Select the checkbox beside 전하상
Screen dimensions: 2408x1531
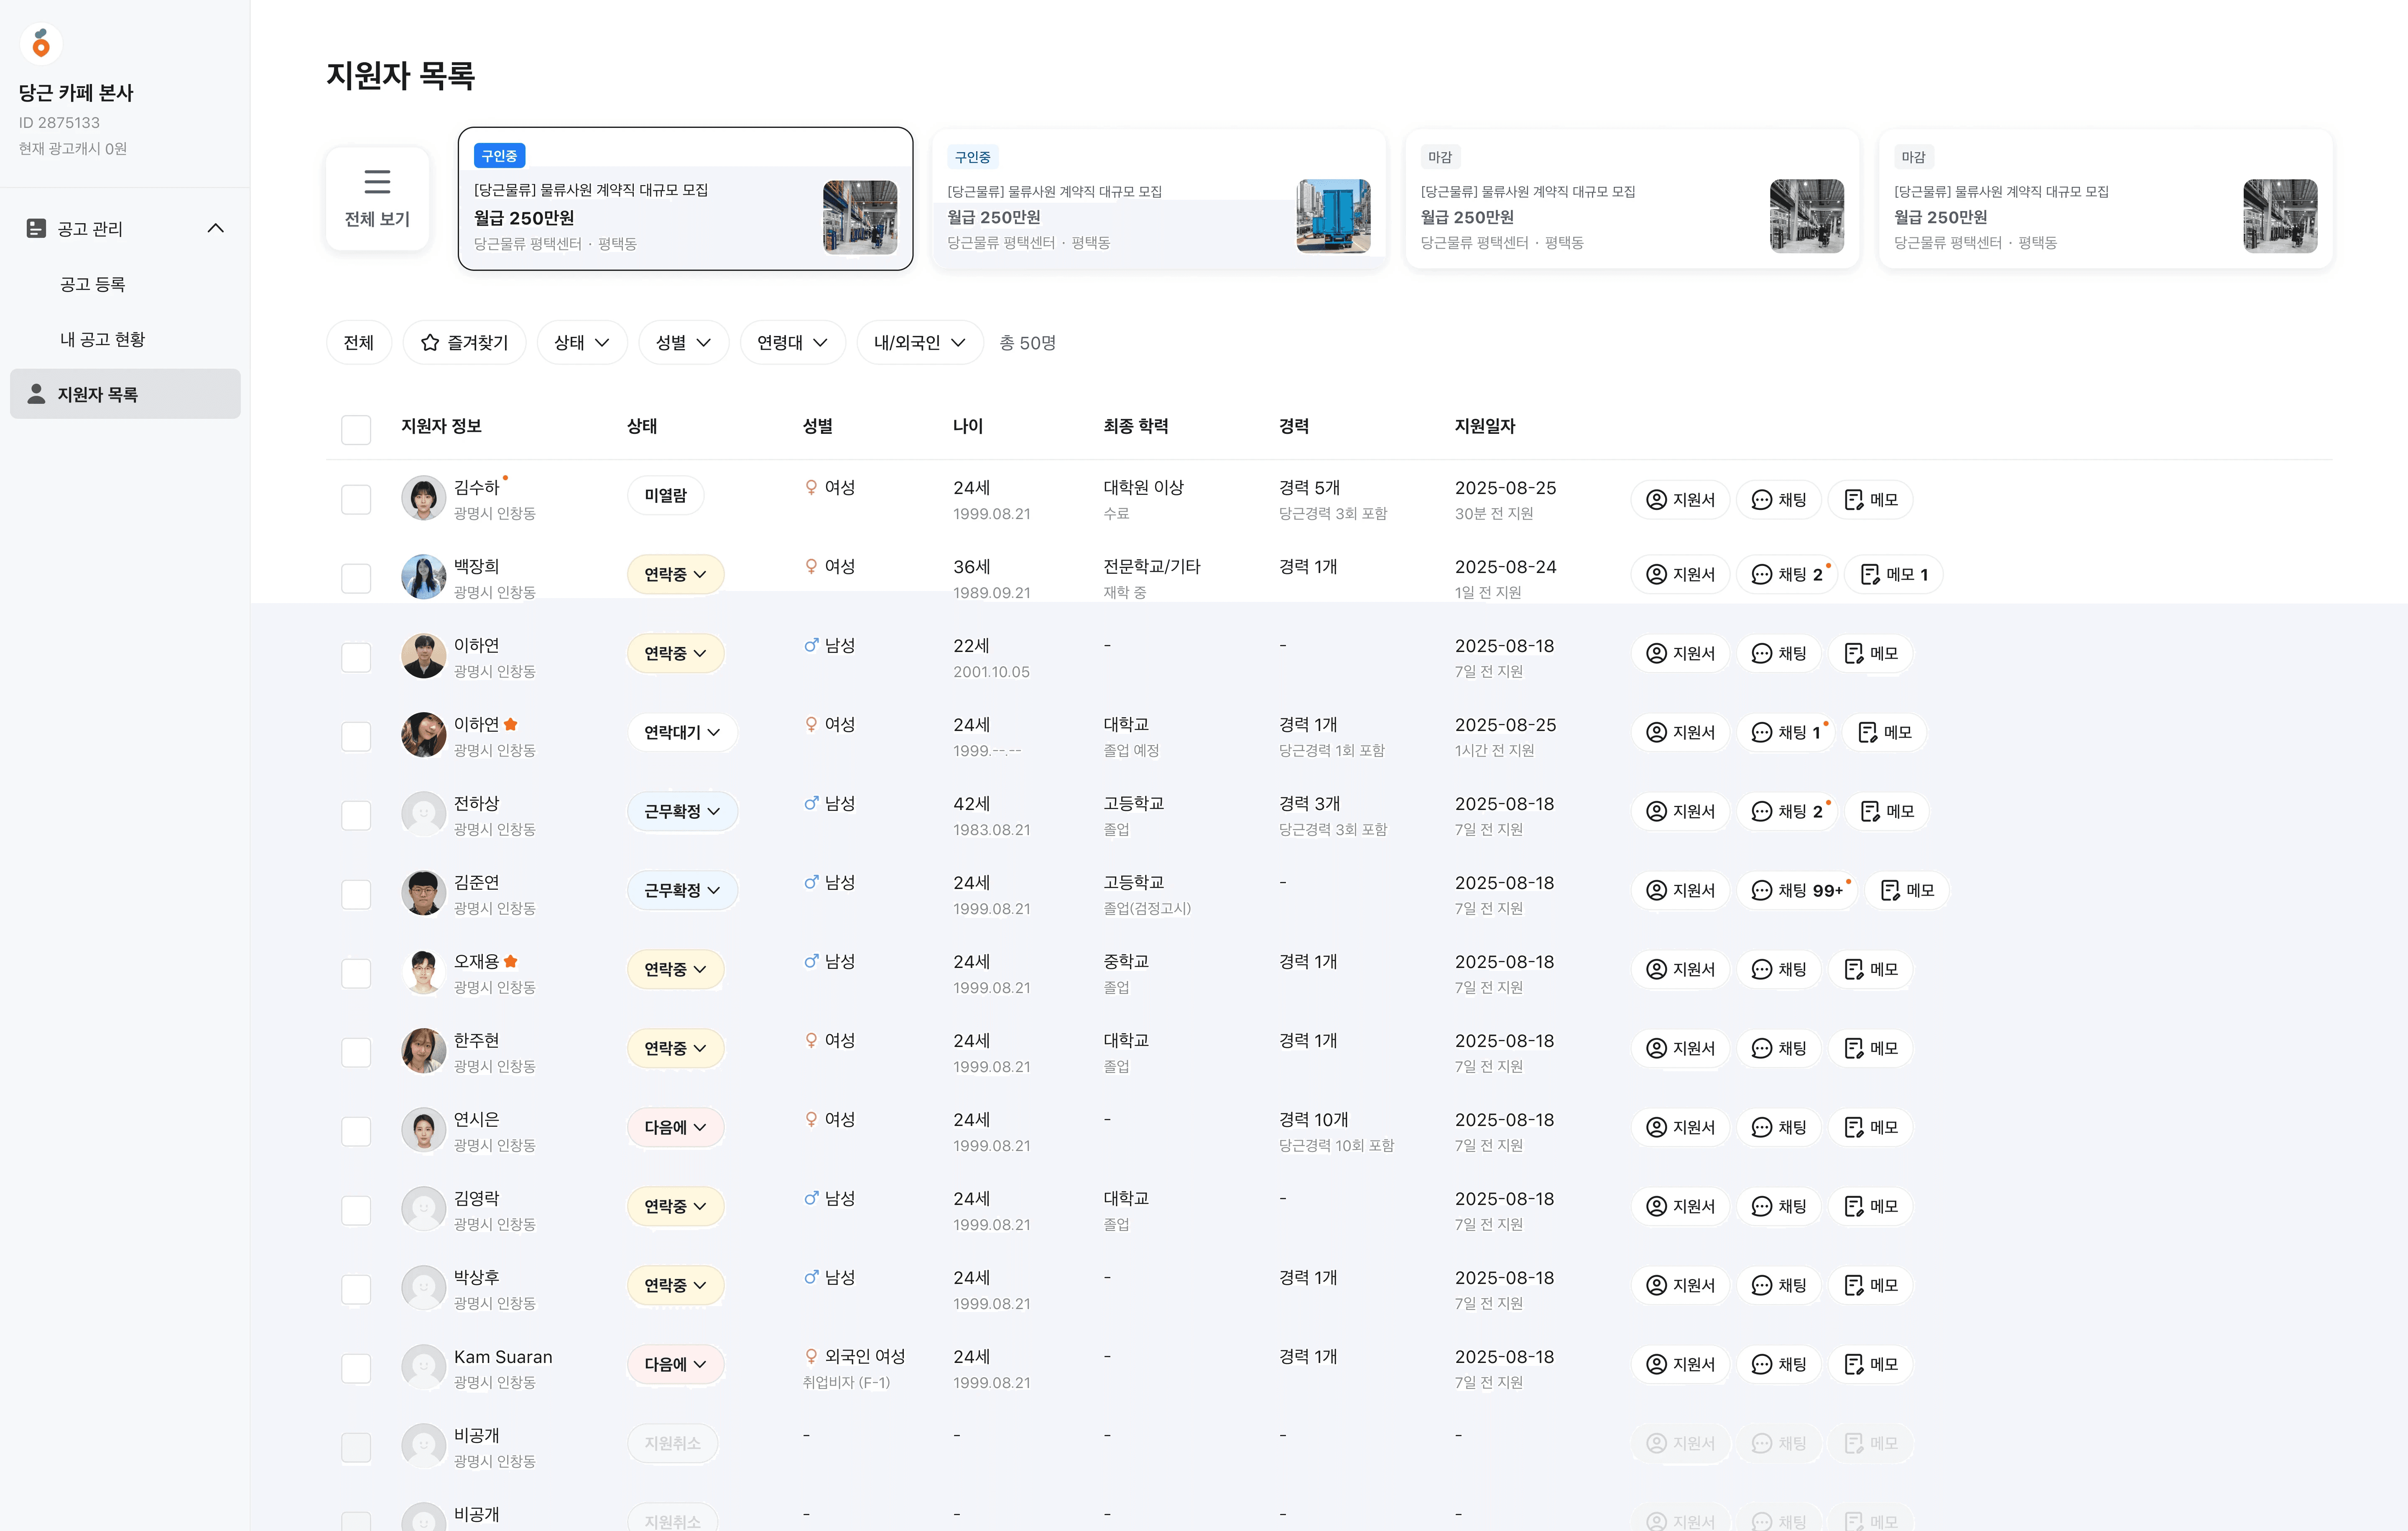(356, 815)
